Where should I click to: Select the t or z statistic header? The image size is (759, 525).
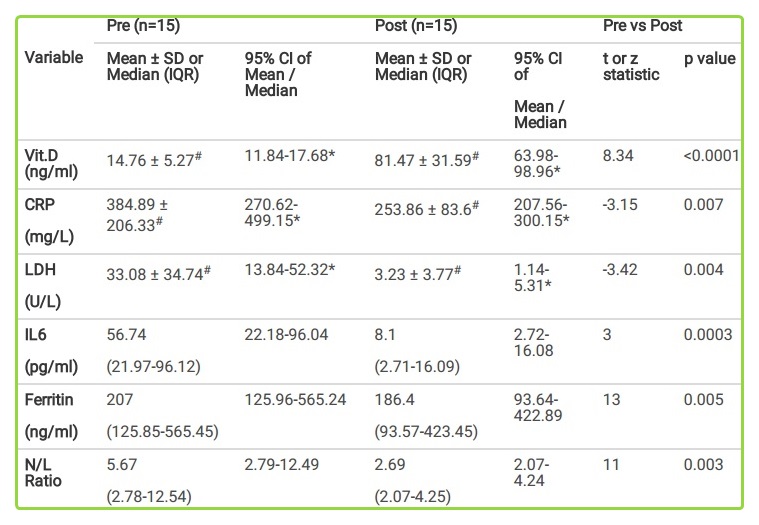coord(632,66)
